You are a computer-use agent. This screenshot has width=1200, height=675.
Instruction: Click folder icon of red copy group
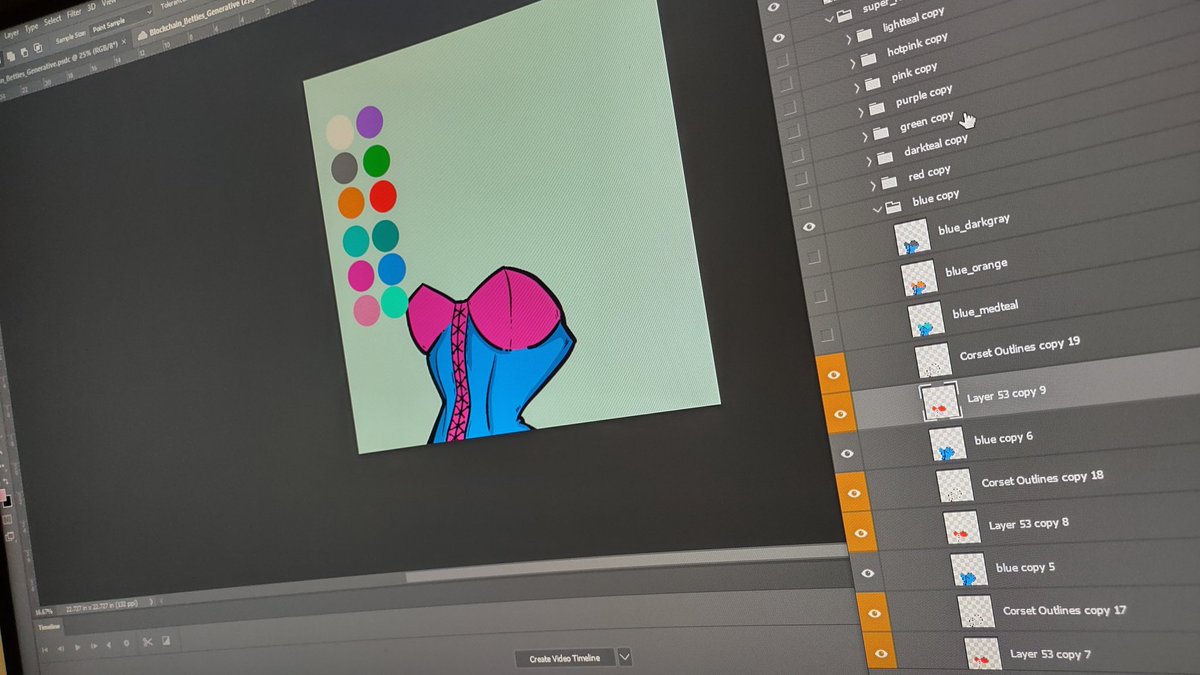point(889,182)
